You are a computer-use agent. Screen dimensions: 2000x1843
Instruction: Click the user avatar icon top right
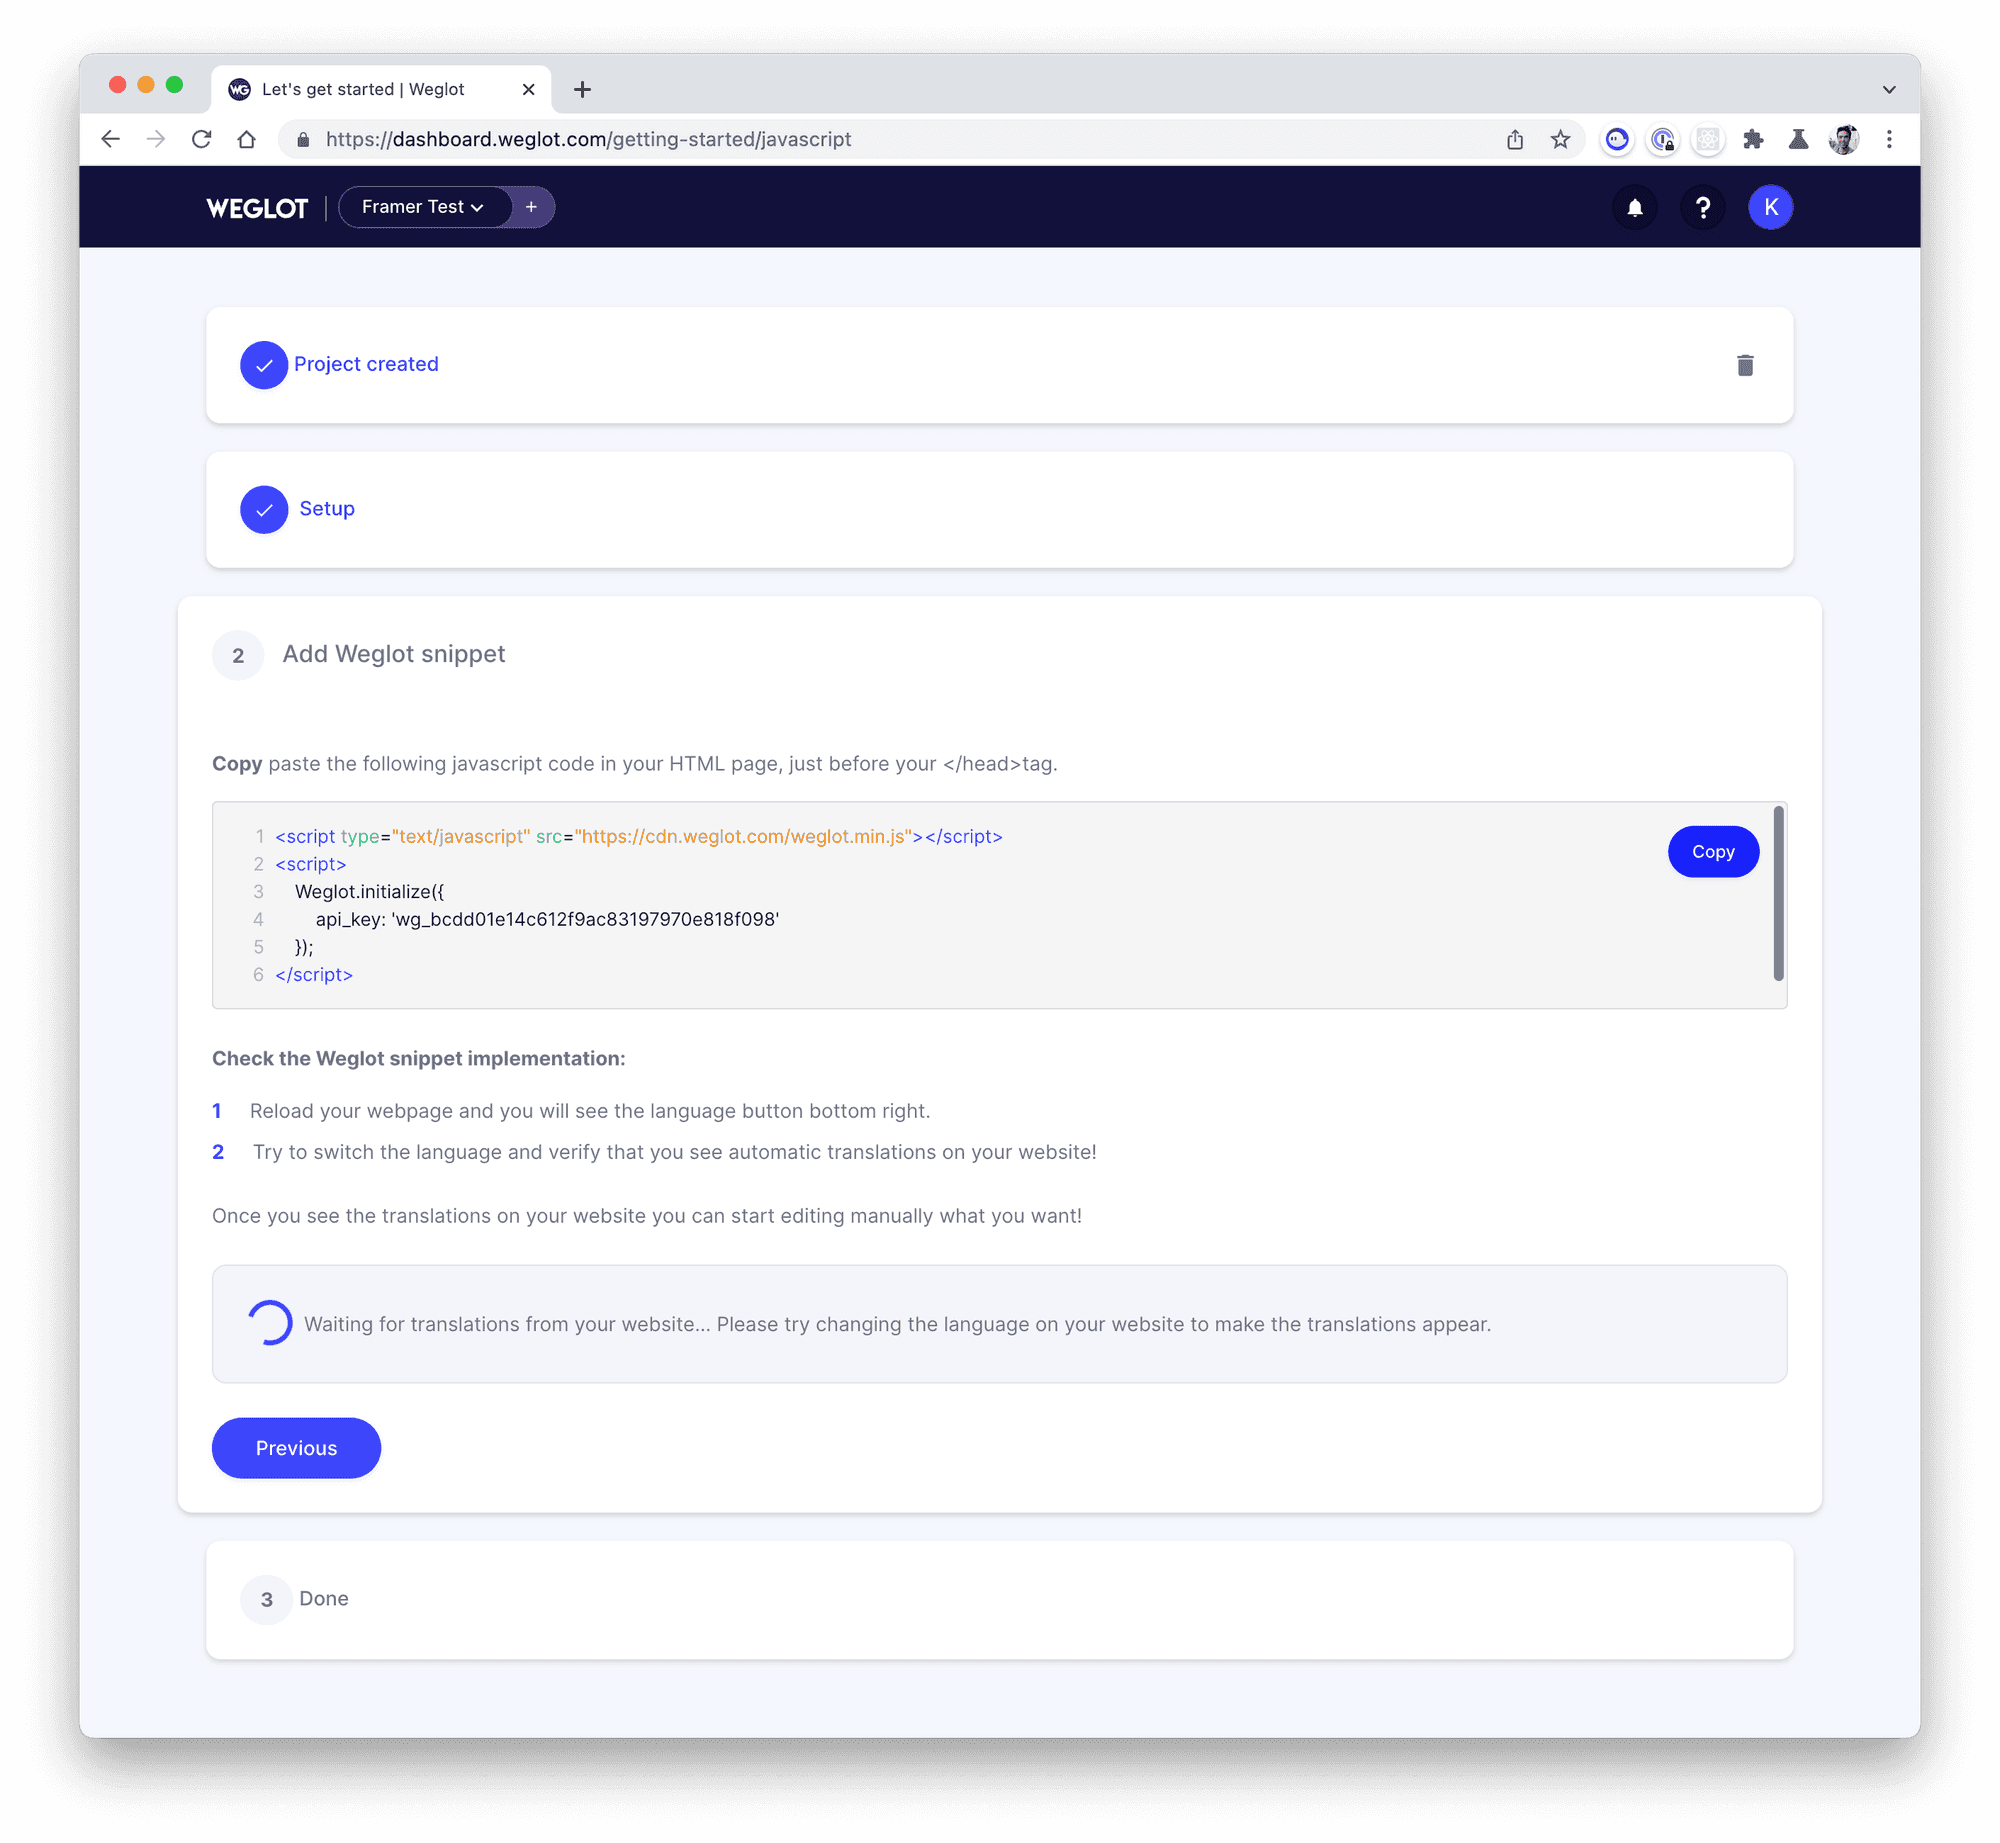1772,207
